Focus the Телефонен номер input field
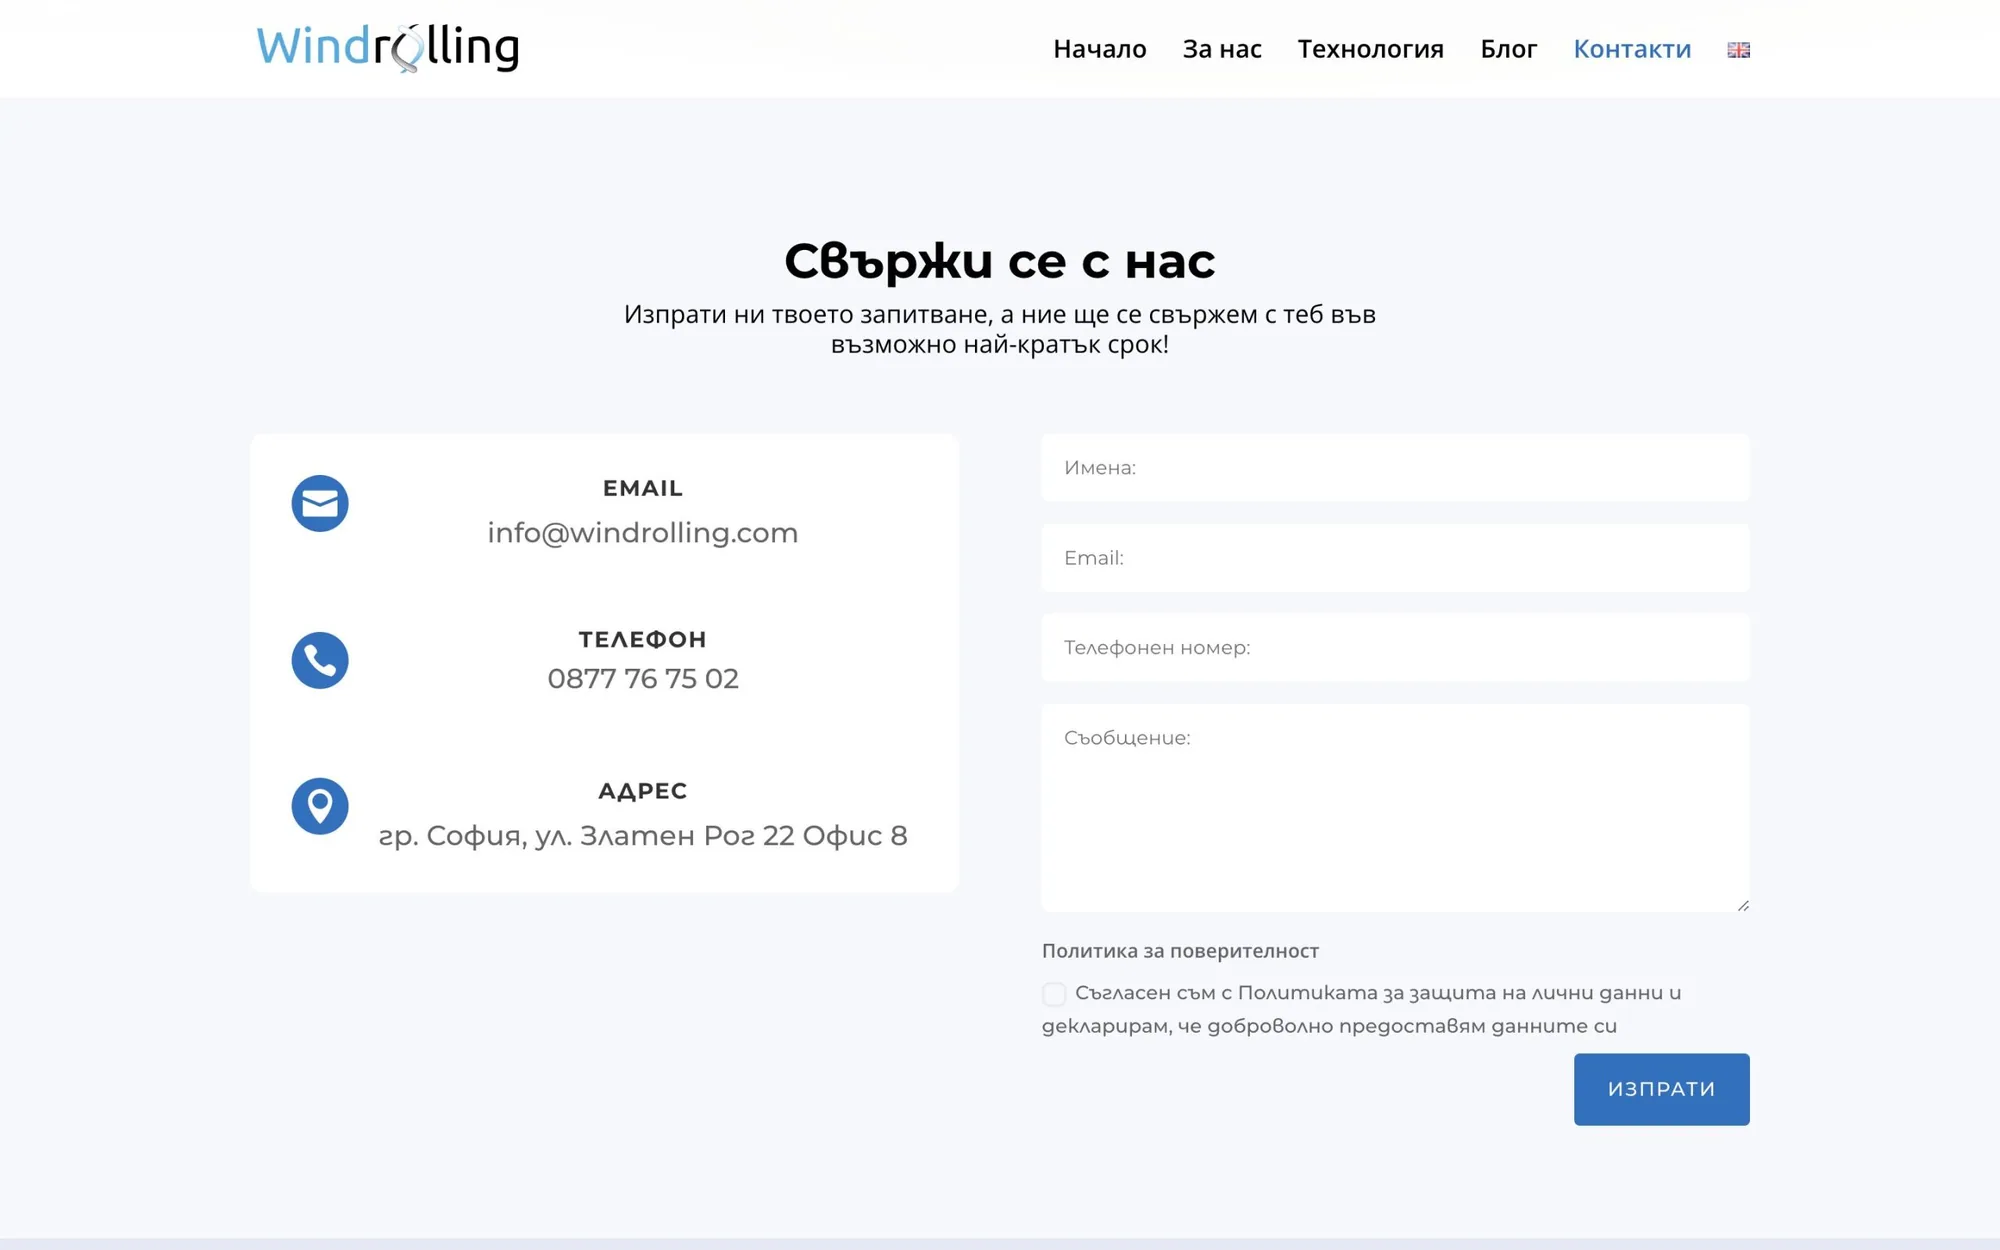Screen dimensions: 2000x1250 1395,647
